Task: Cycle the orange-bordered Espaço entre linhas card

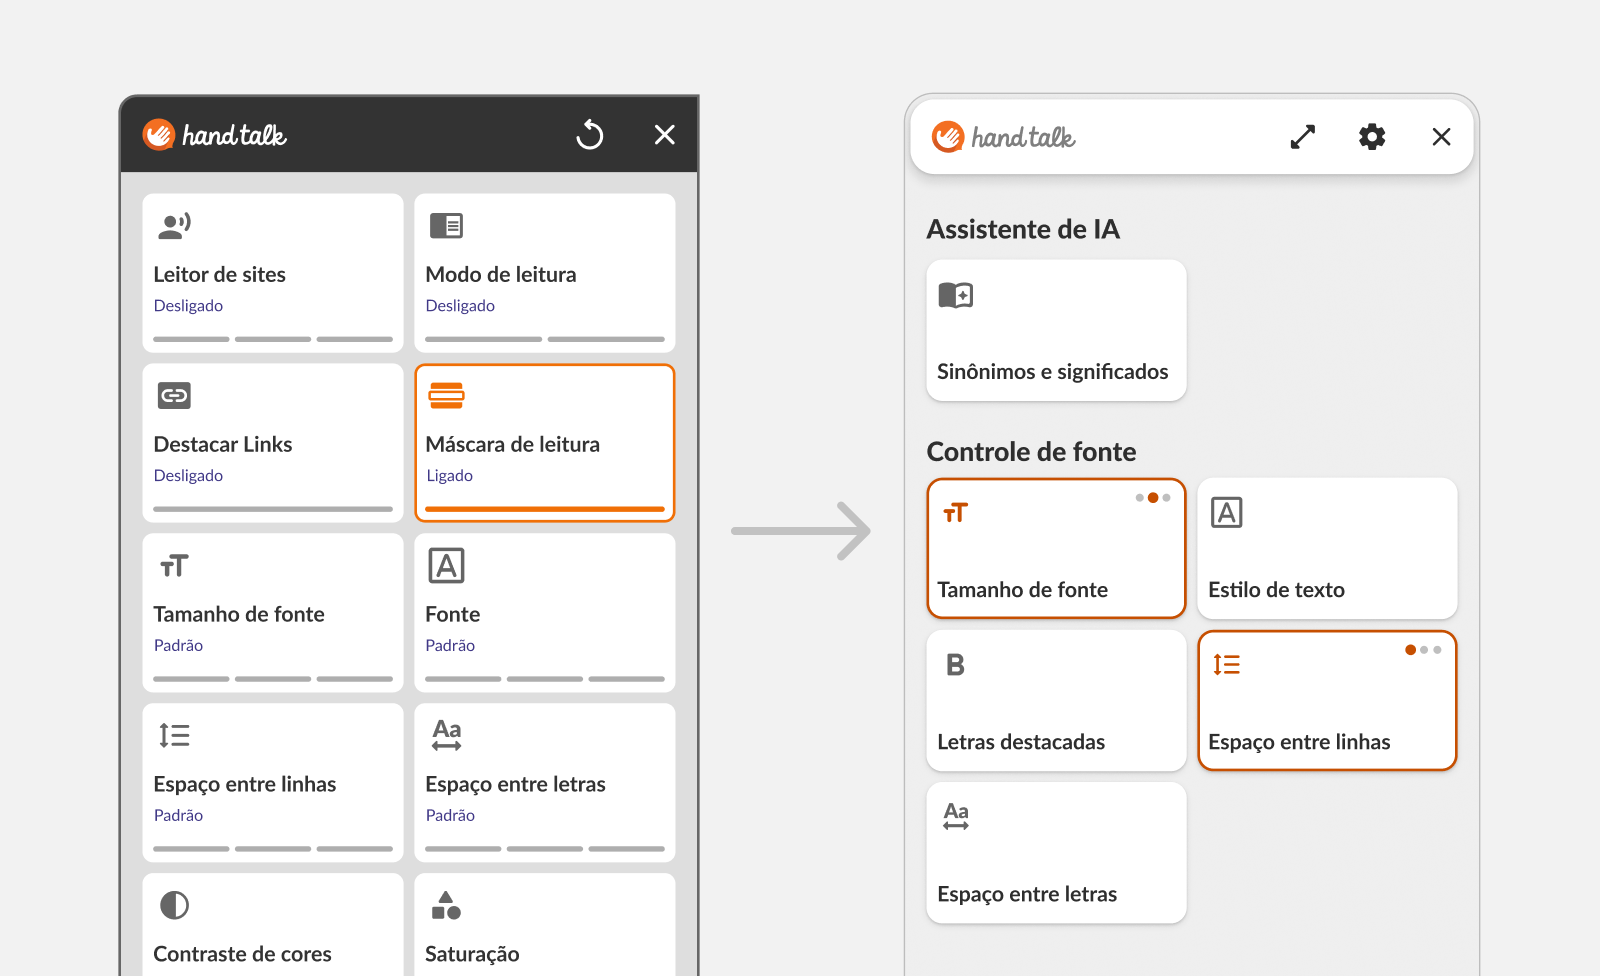Action: 1326,701
